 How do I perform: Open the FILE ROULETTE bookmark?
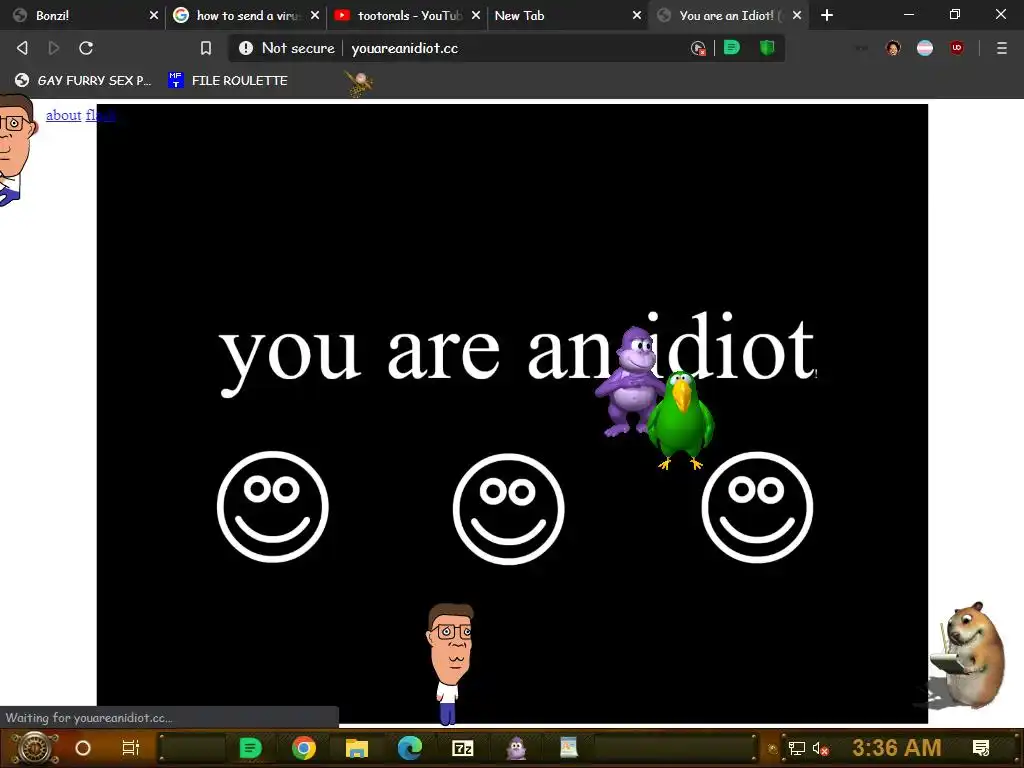(228, 80)
